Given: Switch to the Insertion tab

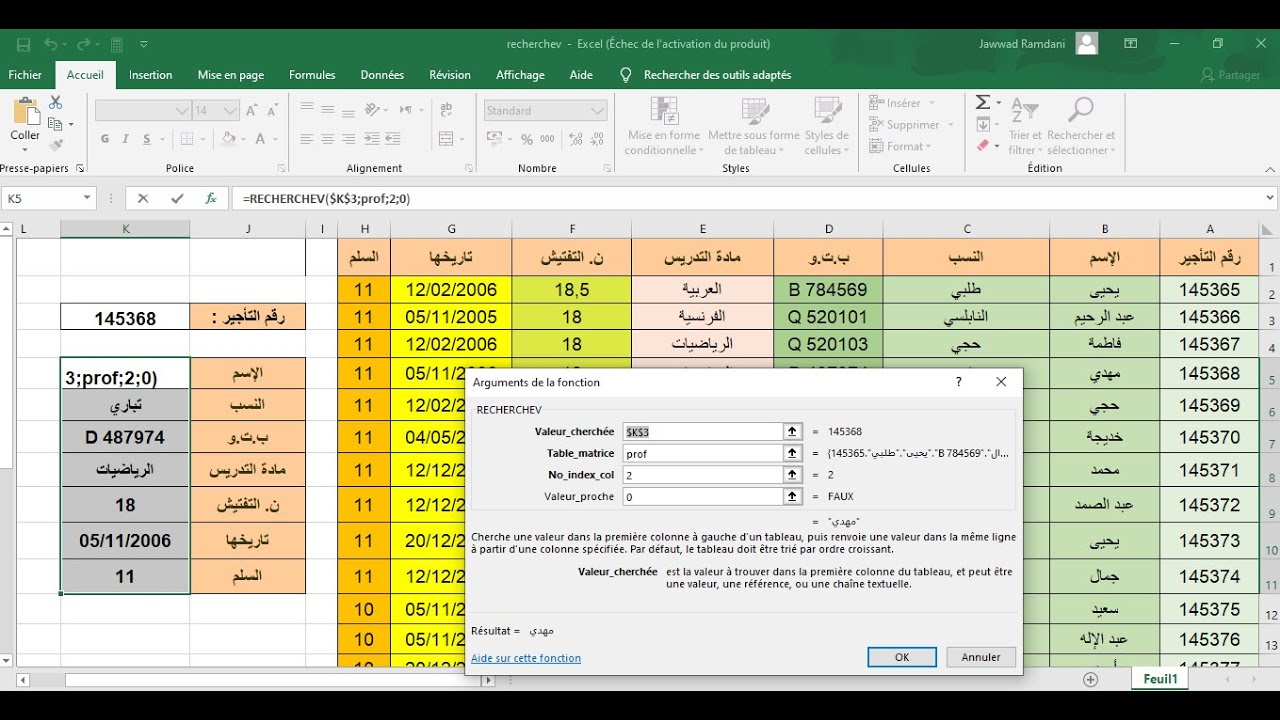Looking at the screenshot, I should (151, 75).
